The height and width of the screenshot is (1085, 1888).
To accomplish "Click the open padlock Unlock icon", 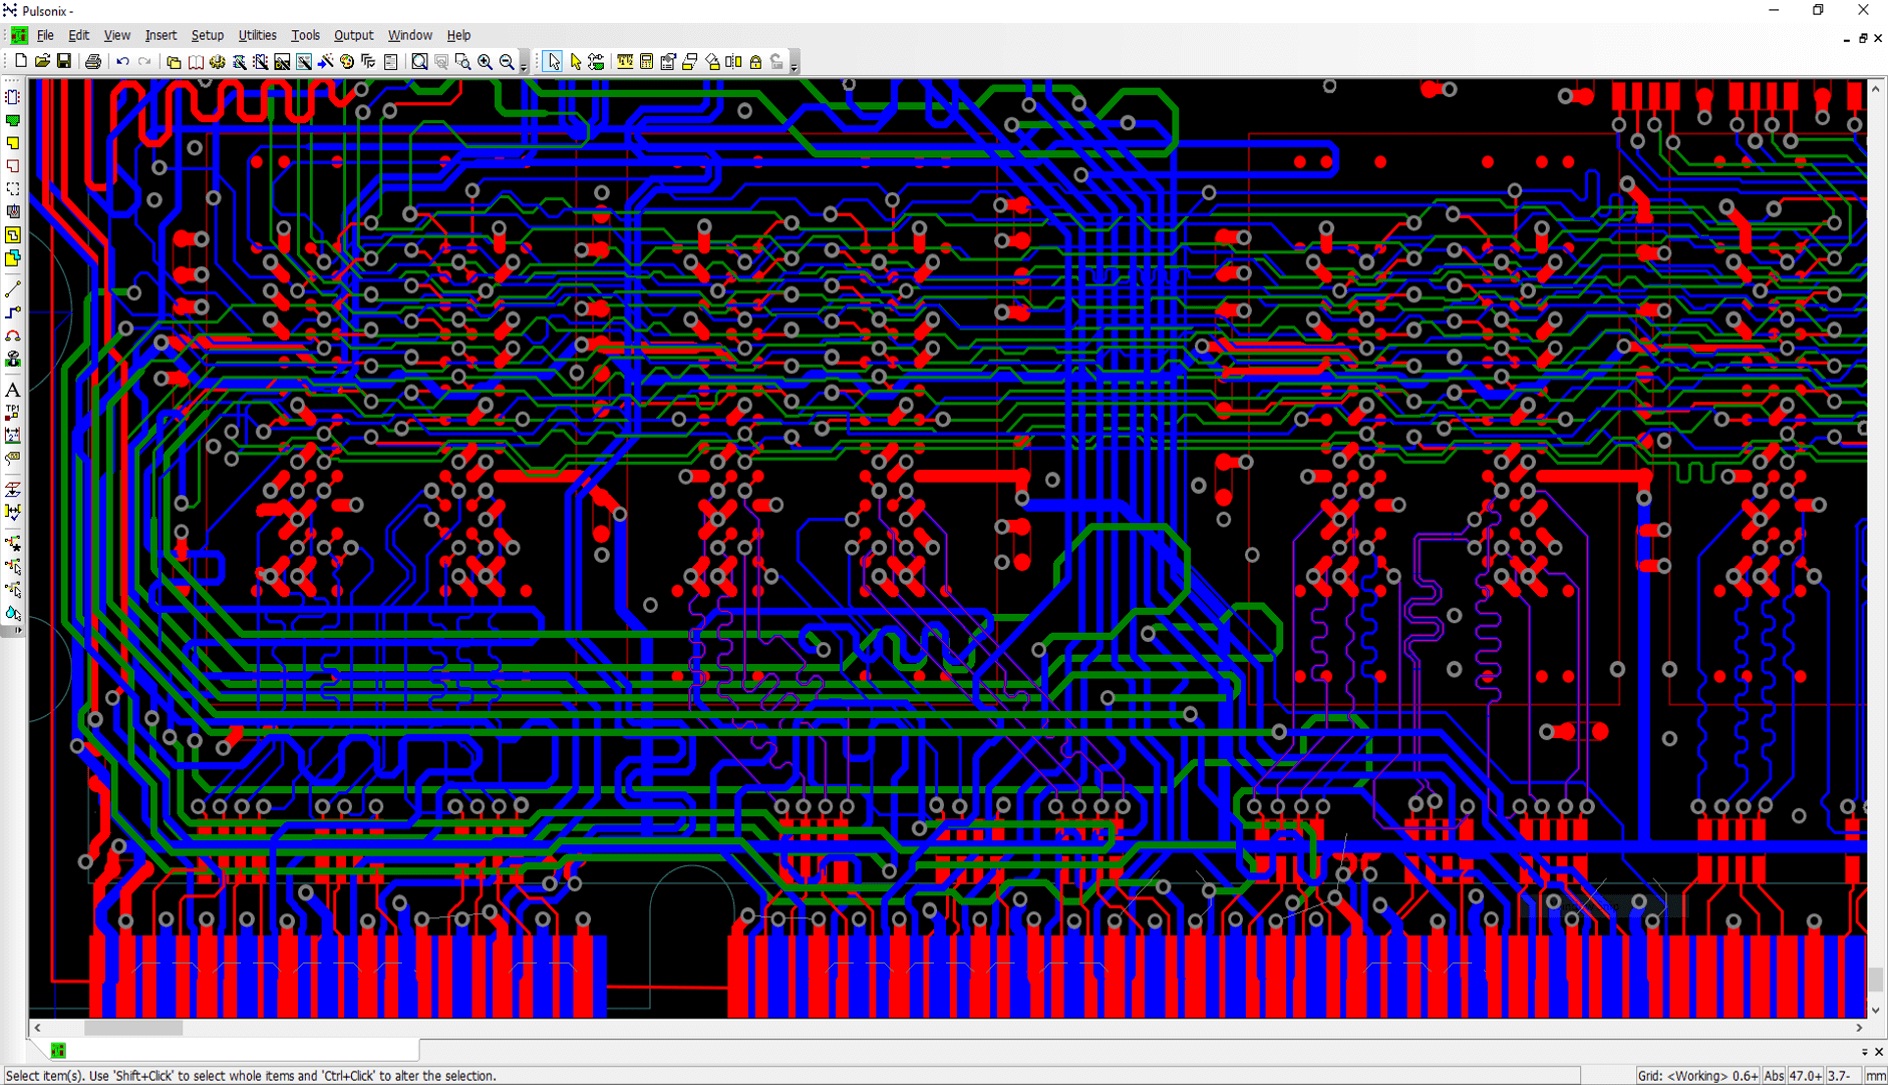I will pyautogui.click(x=777, y=62).
